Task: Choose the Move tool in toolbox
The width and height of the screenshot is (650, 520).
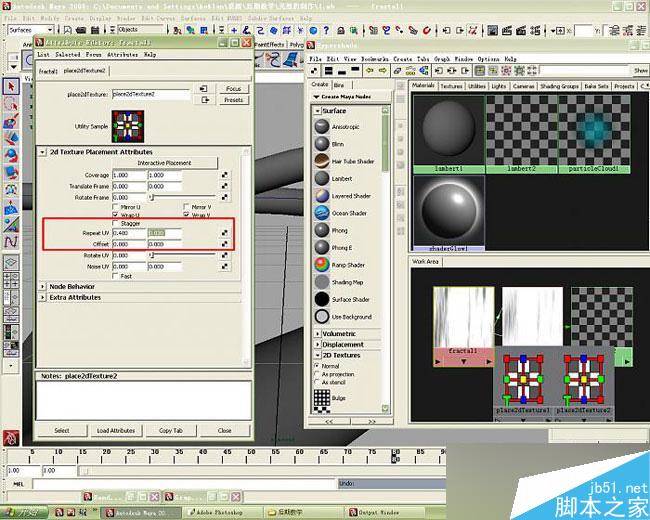Action: [x=11, y=139]
